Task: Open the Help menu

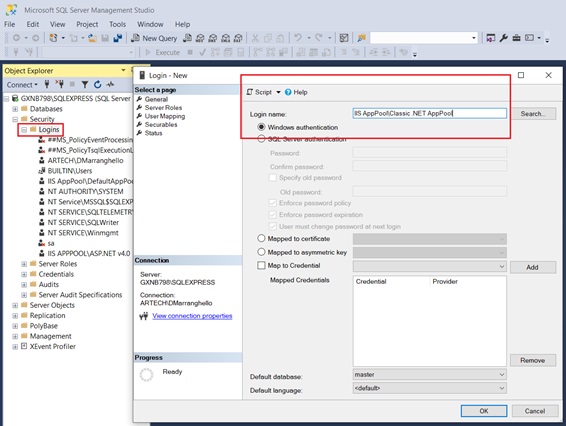Action: 182,24
